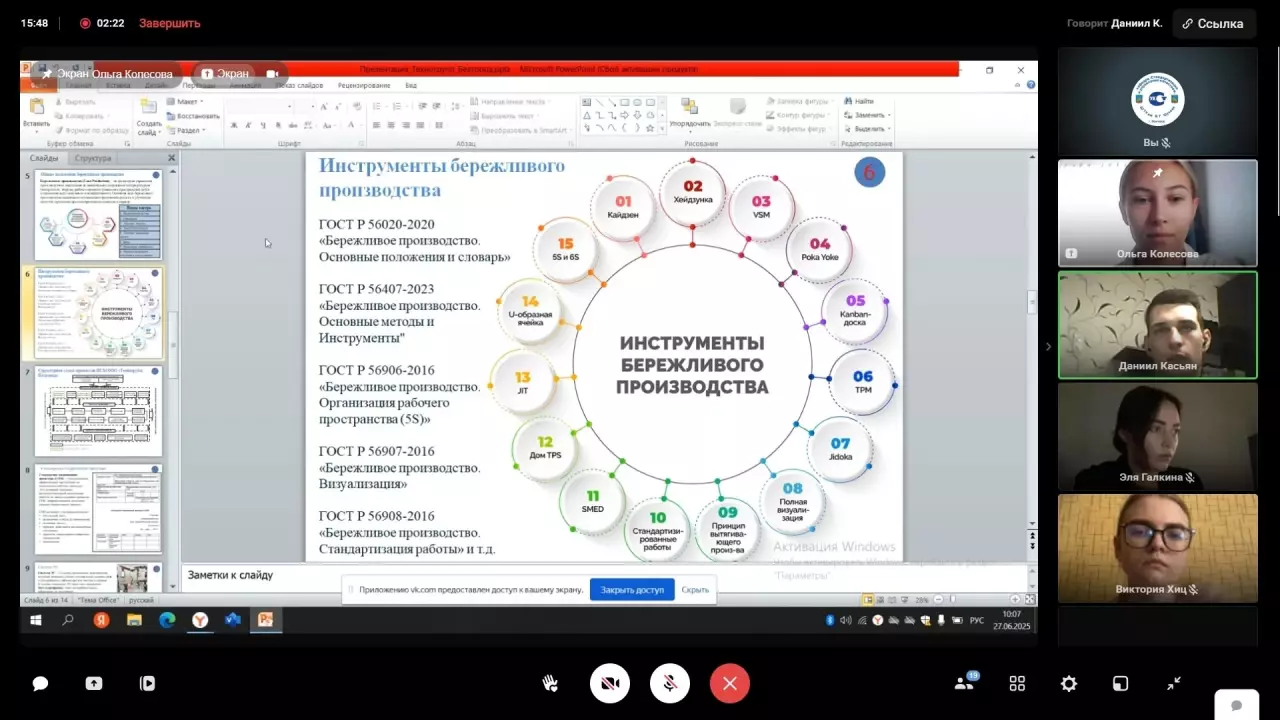Select the camera stream chip next to 'Экран'
The image size is (1280, 720).
click(x=271, y=74)
